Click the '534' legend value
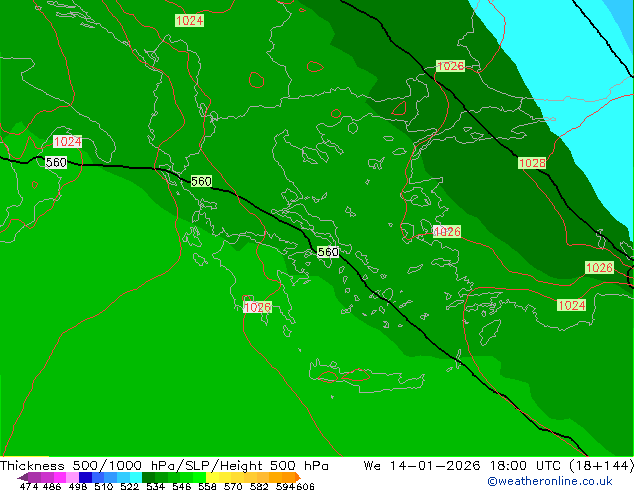The image size is (634, 490). coord(155,486)
